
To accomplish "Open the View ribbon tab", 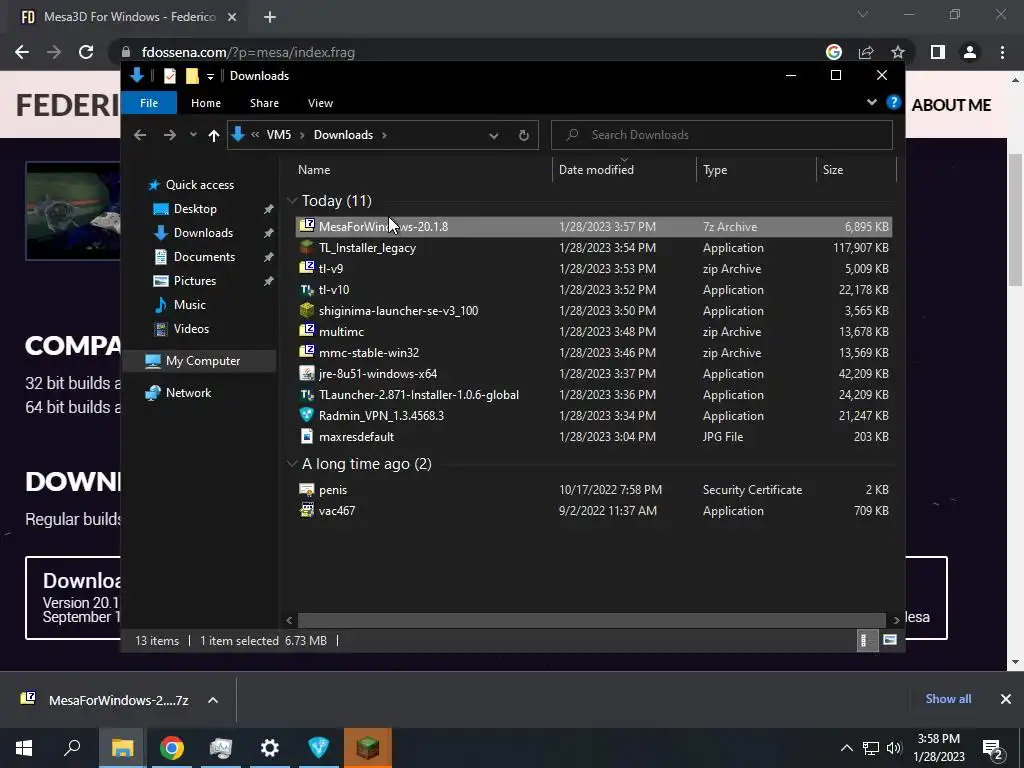I will click(x=320, y=103).
